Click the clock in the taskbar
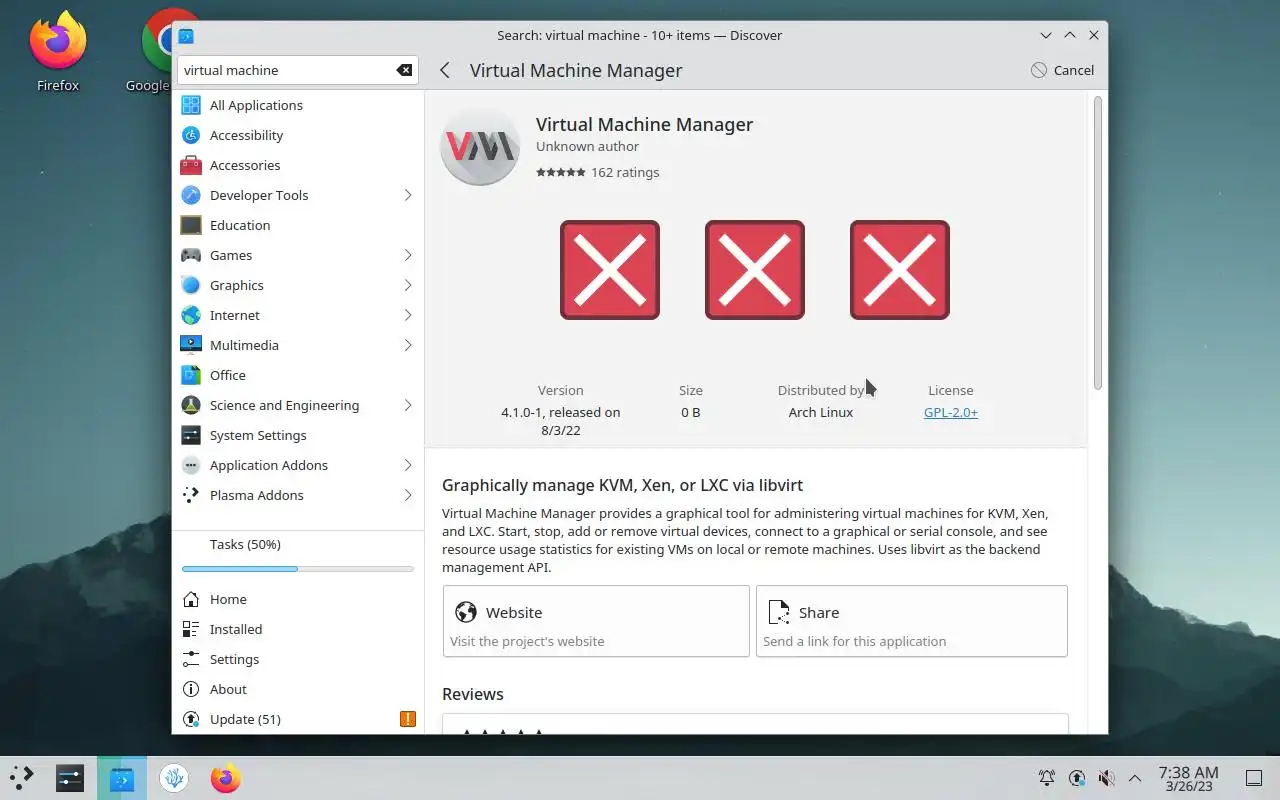The width and height of the screenshot is (1280, 800). [1188, 778]
